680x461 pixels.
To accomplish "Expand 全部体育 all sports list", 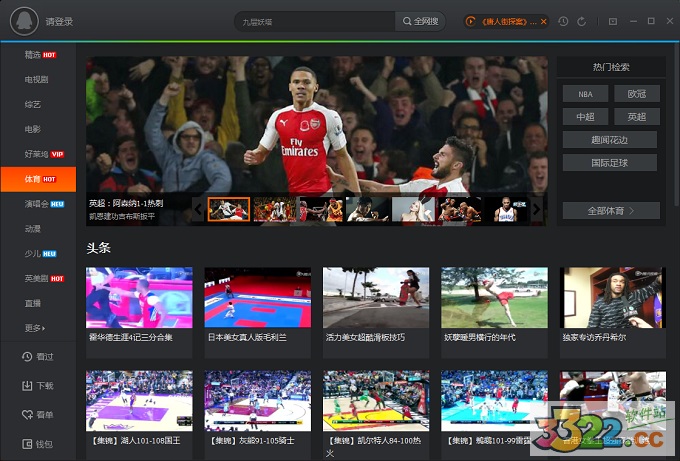I will [x=610, y=211].
